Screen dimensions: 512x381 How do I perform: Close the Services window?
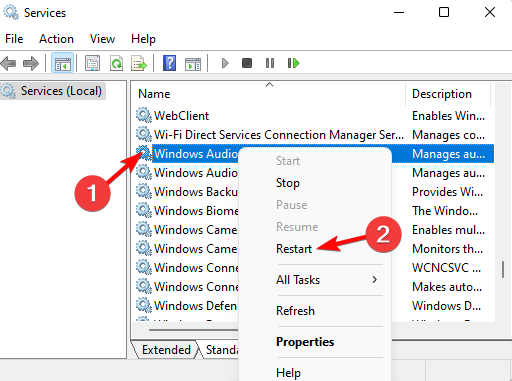pyautogui.click(x=490, y=13)
